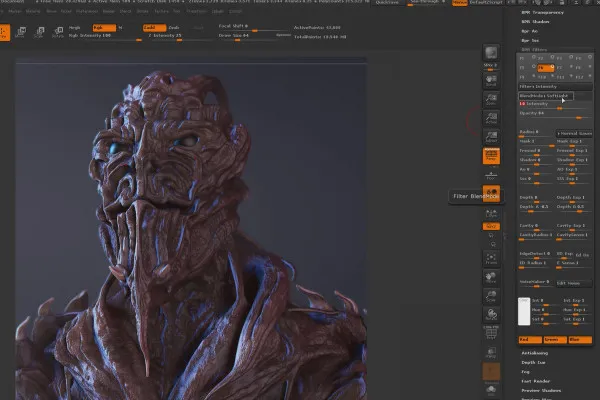The width and height of the screenshot is (600, 400).
Task: Expand the Depth Cue section
Action: (x=533, y=362)
